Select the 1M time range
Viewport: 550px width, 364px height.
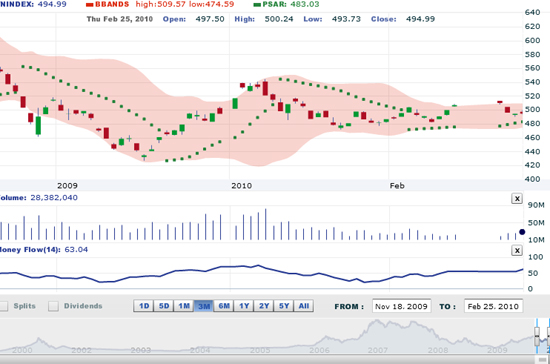[x=184, y=306]
